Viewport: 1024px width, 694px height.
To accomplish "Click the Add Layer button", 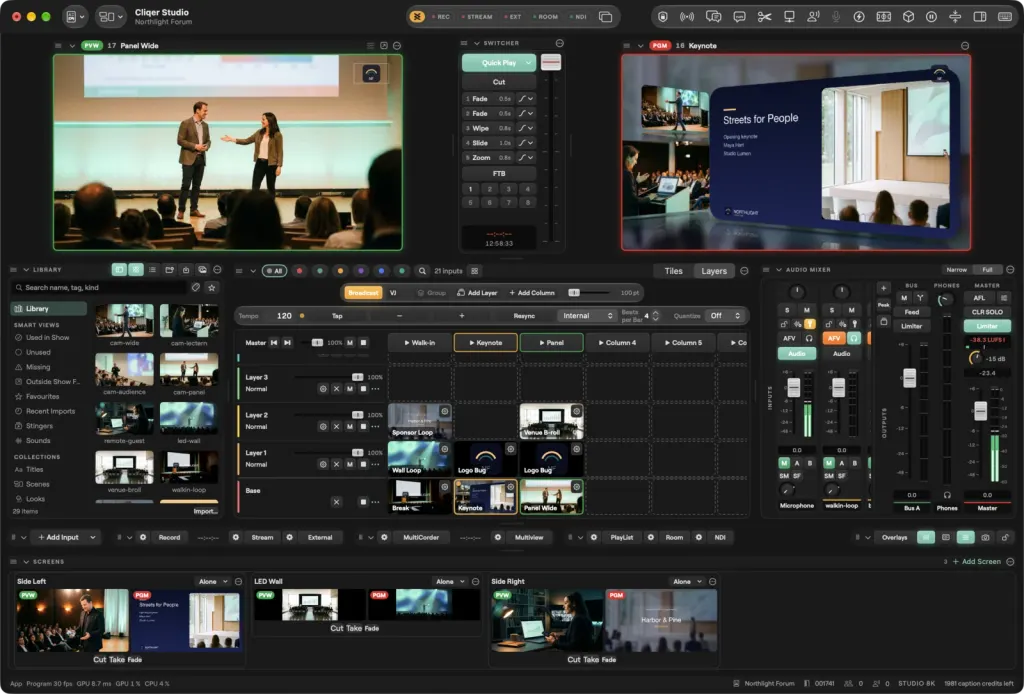I will (x=477, y=293).
